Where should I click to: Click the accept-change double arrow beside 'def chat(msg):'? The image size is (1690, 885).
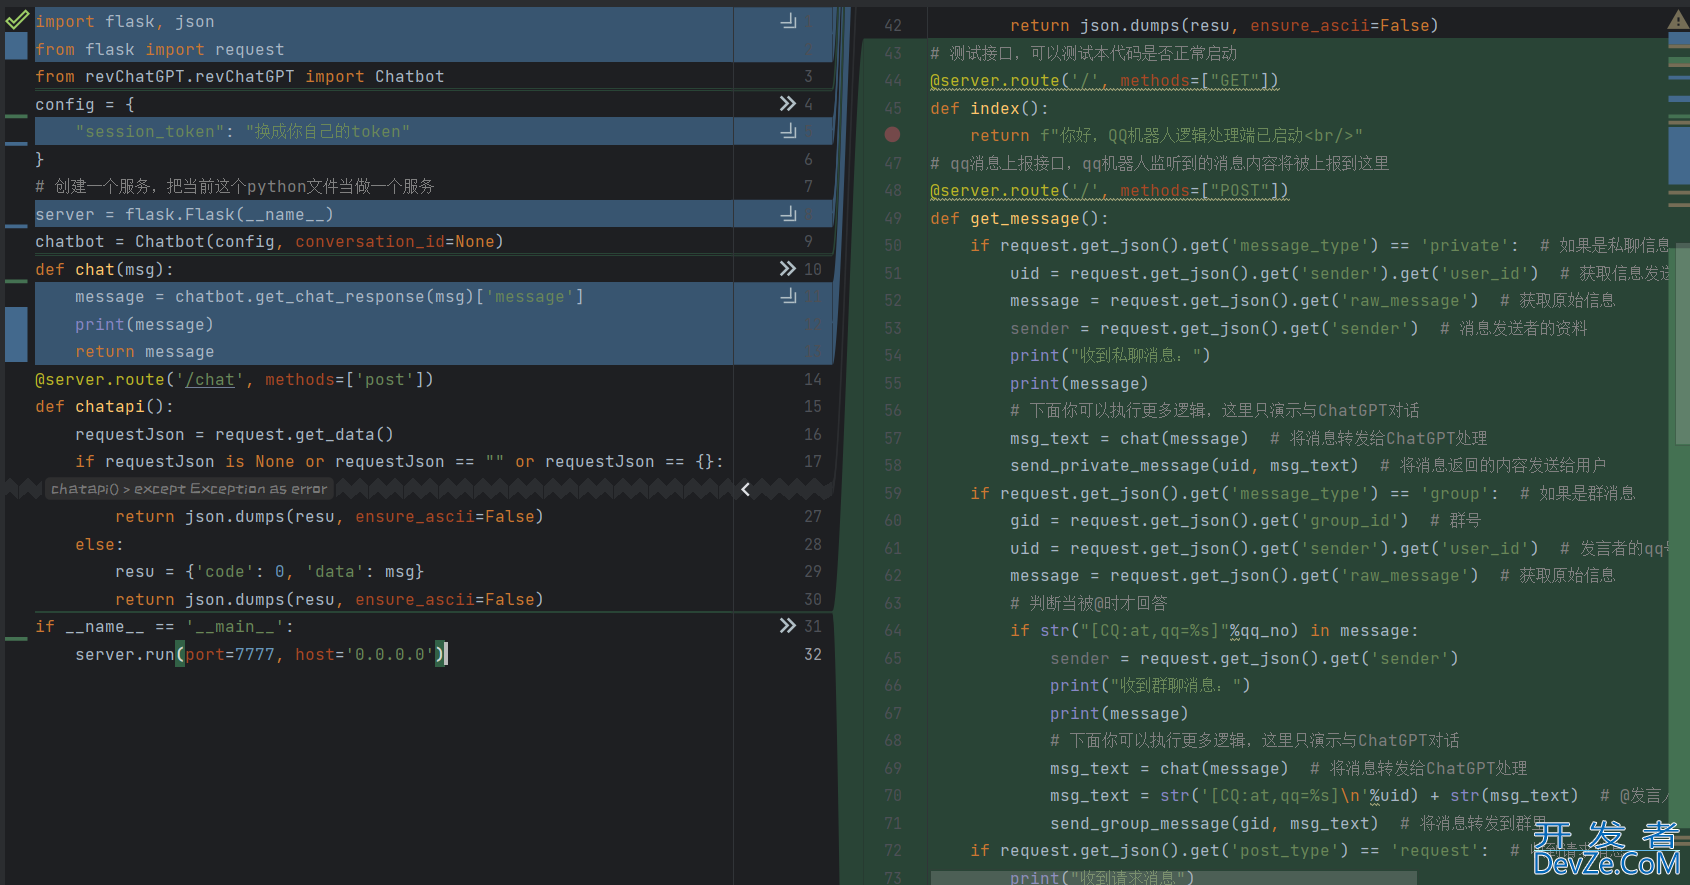(x=788, y=269)
